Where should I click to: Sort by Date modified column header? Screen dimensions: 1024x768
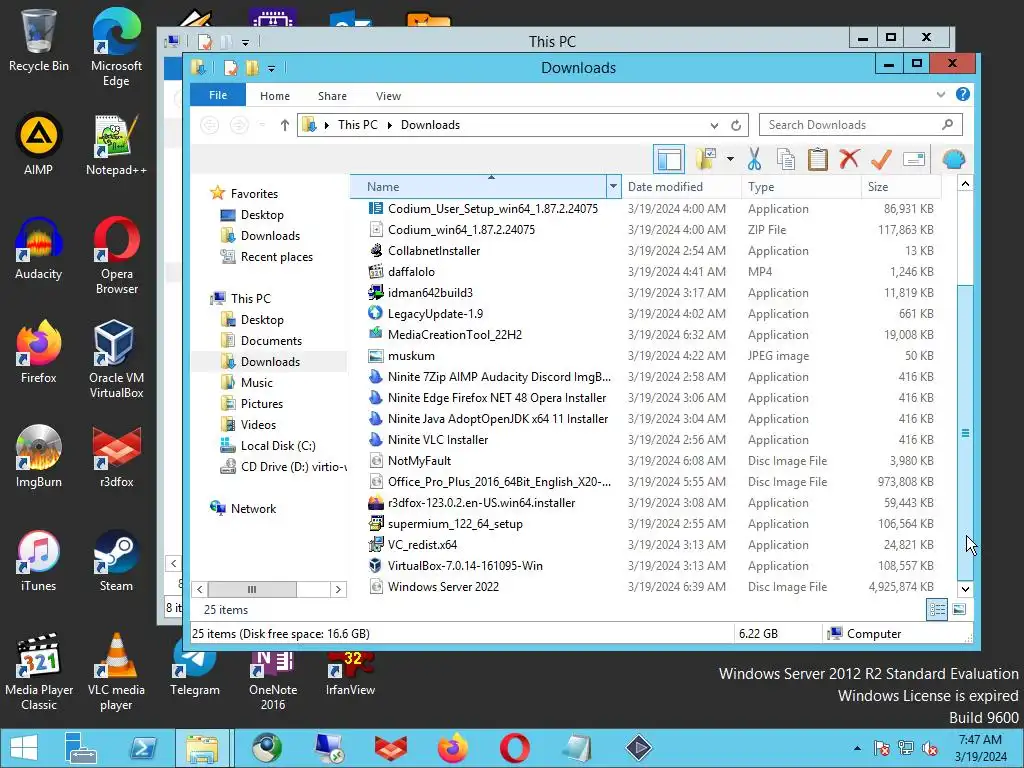click(681, 187)
